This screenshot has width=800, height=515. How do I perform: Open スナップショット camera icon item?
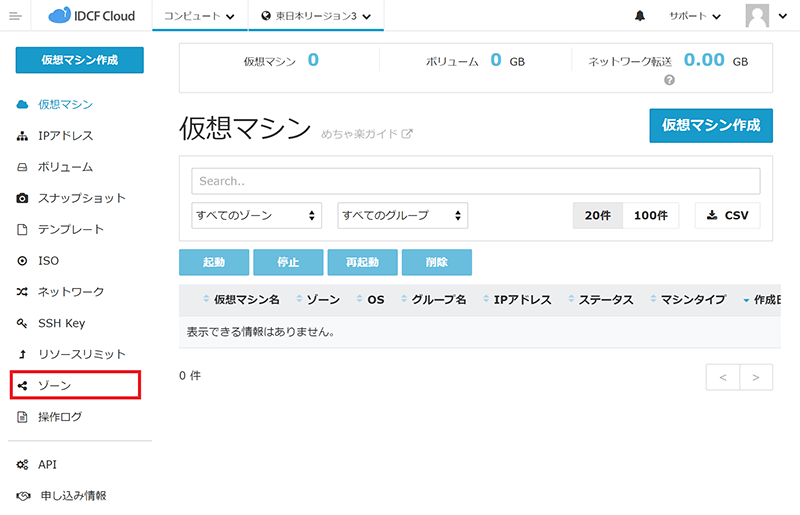pyautogui.click(x=81, y=198)
